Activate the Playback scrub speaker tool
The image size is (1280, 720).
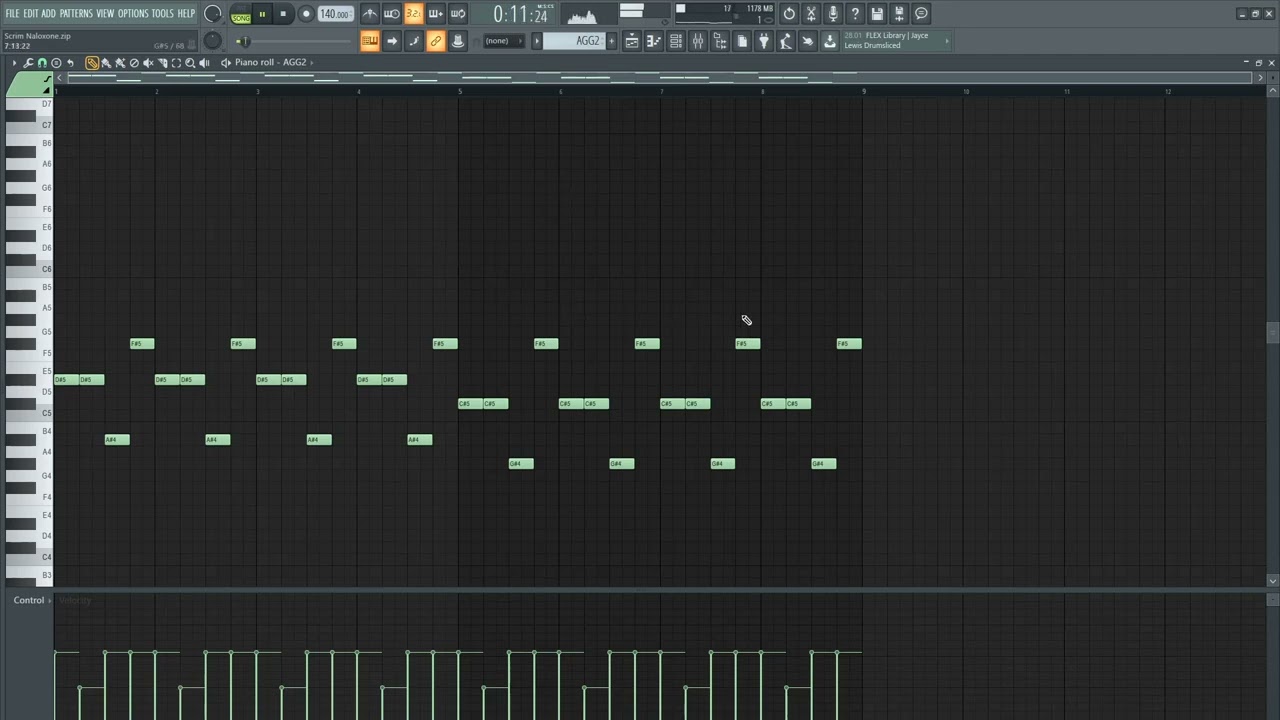[204, 63]
